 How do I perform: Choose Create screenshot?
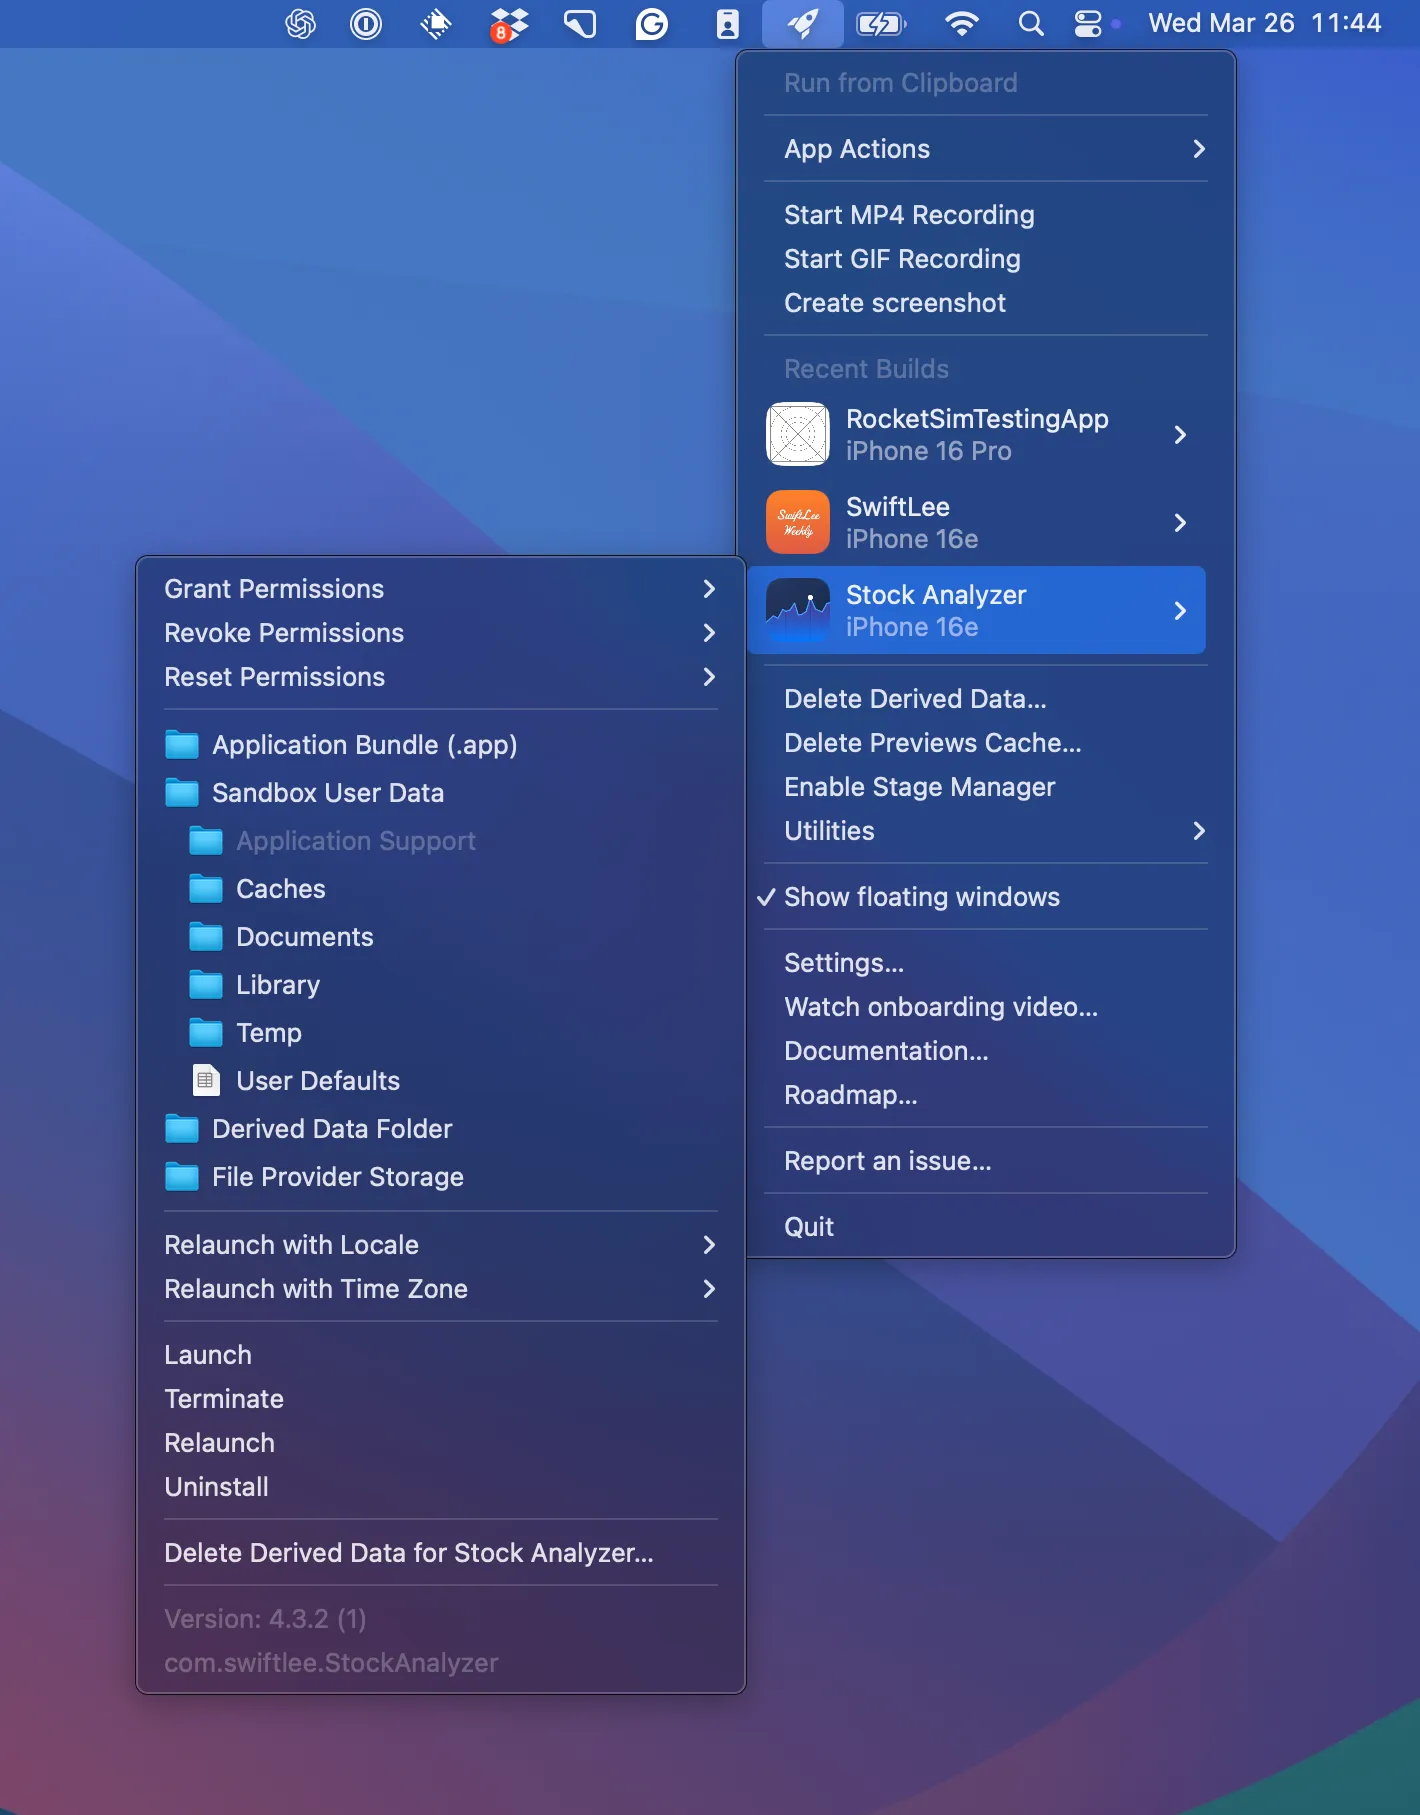click(895, 303)
